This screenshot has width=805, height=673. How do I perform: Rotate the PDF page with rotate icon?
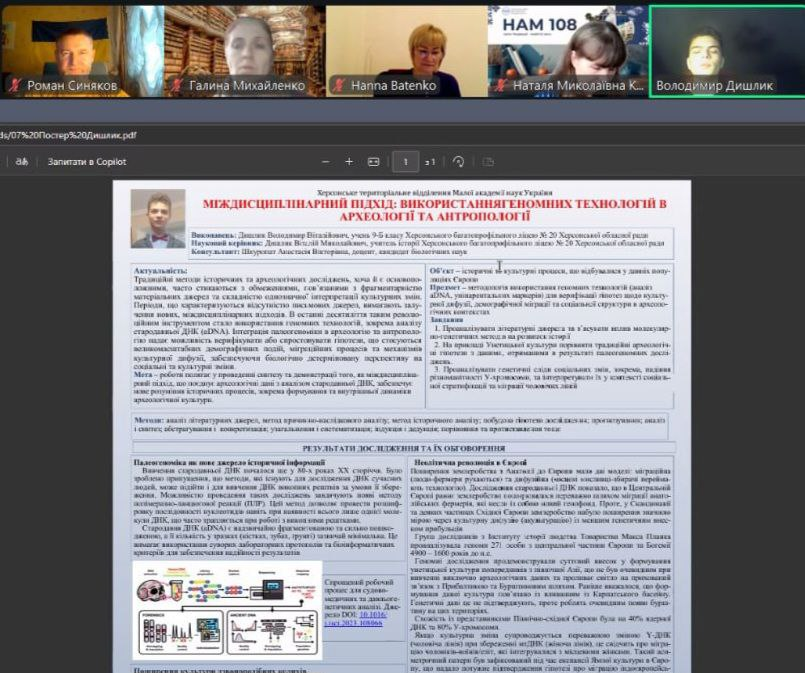(x=459, y=161)
